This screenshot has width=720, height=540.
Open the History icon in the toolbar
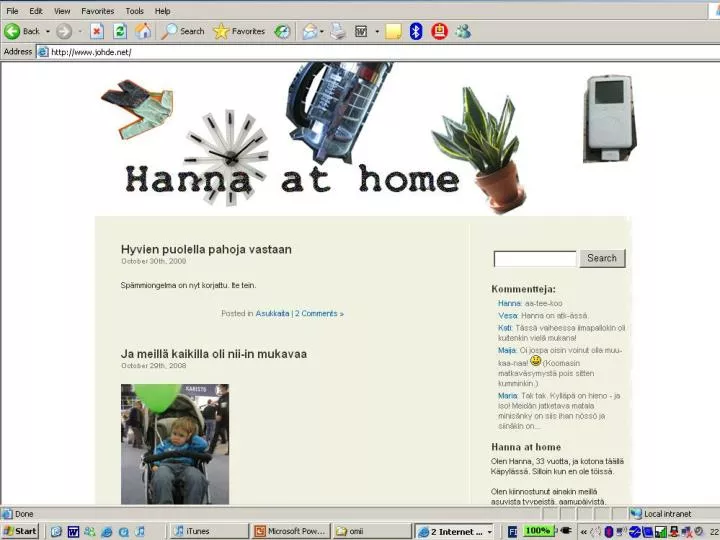282,32
